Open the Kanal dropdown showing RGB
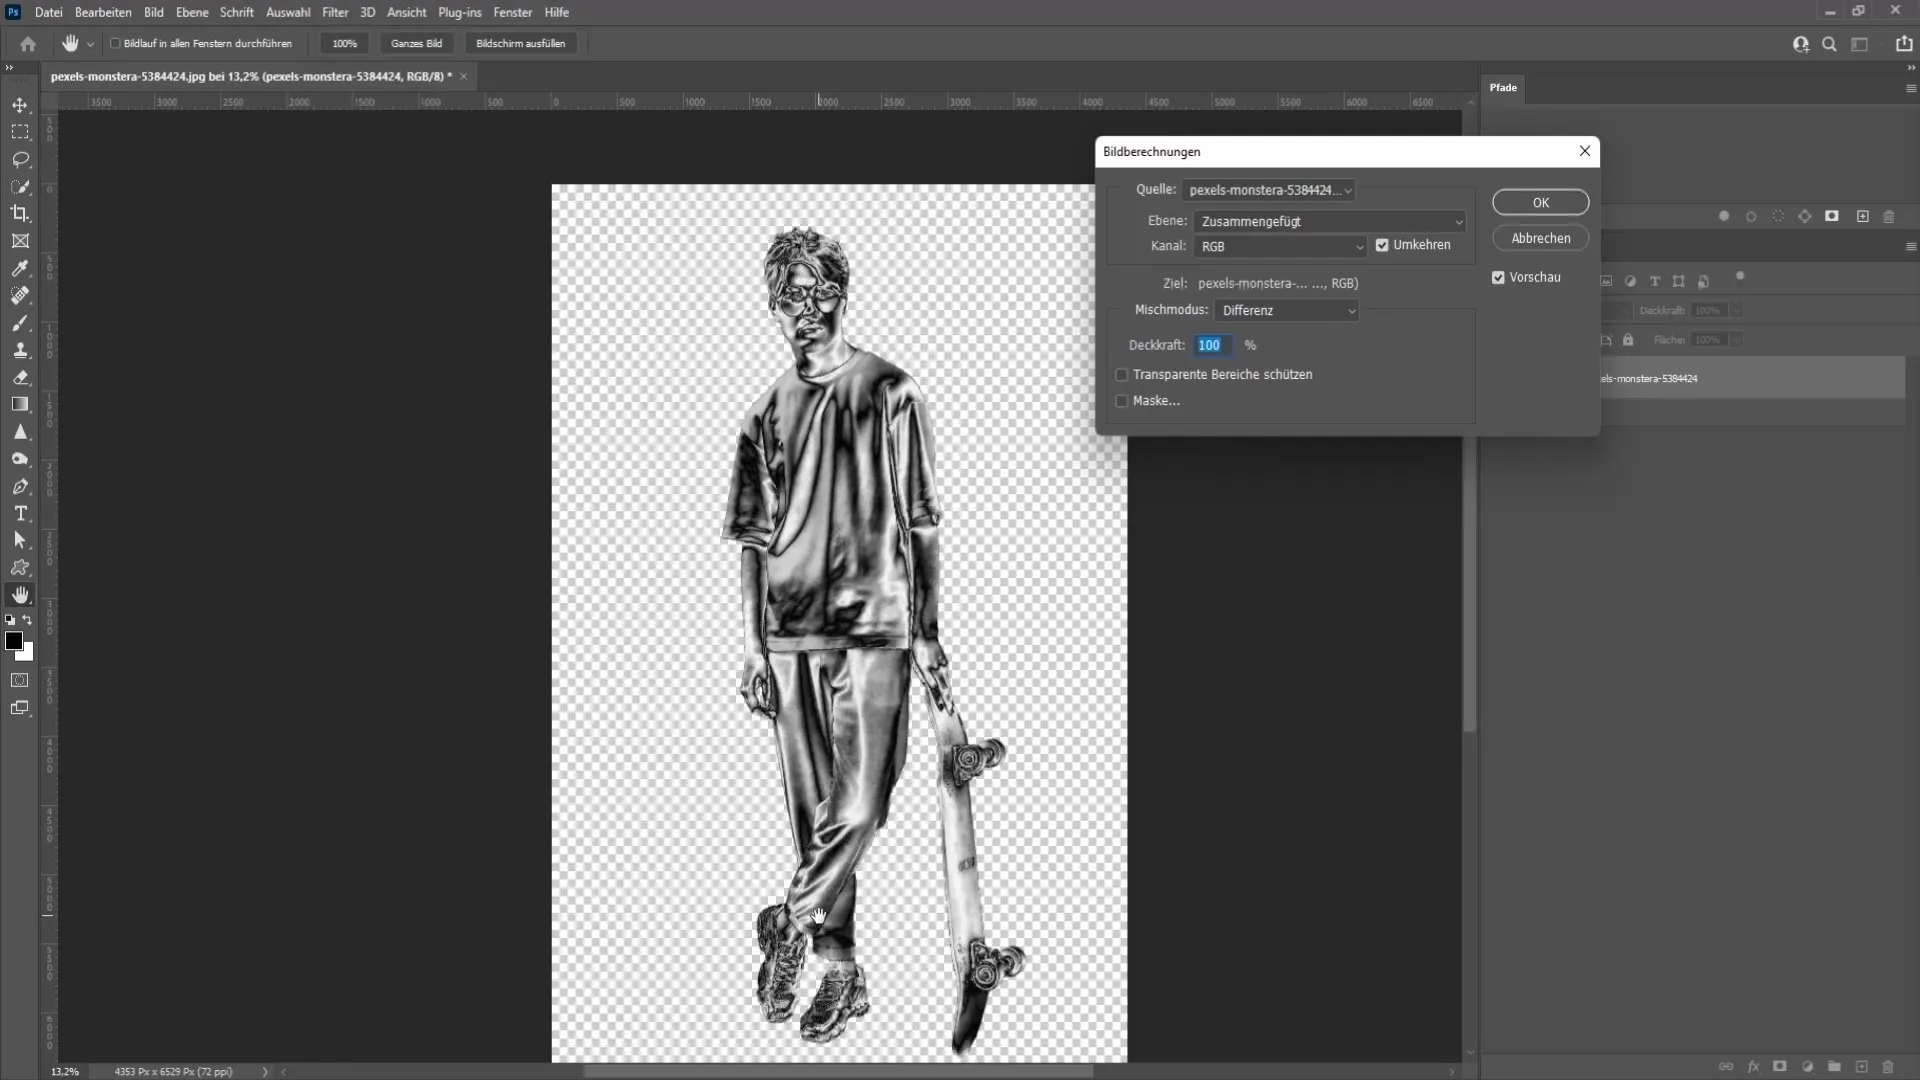Viewport: 1920px width, 1080px height. coord(1279,246)
